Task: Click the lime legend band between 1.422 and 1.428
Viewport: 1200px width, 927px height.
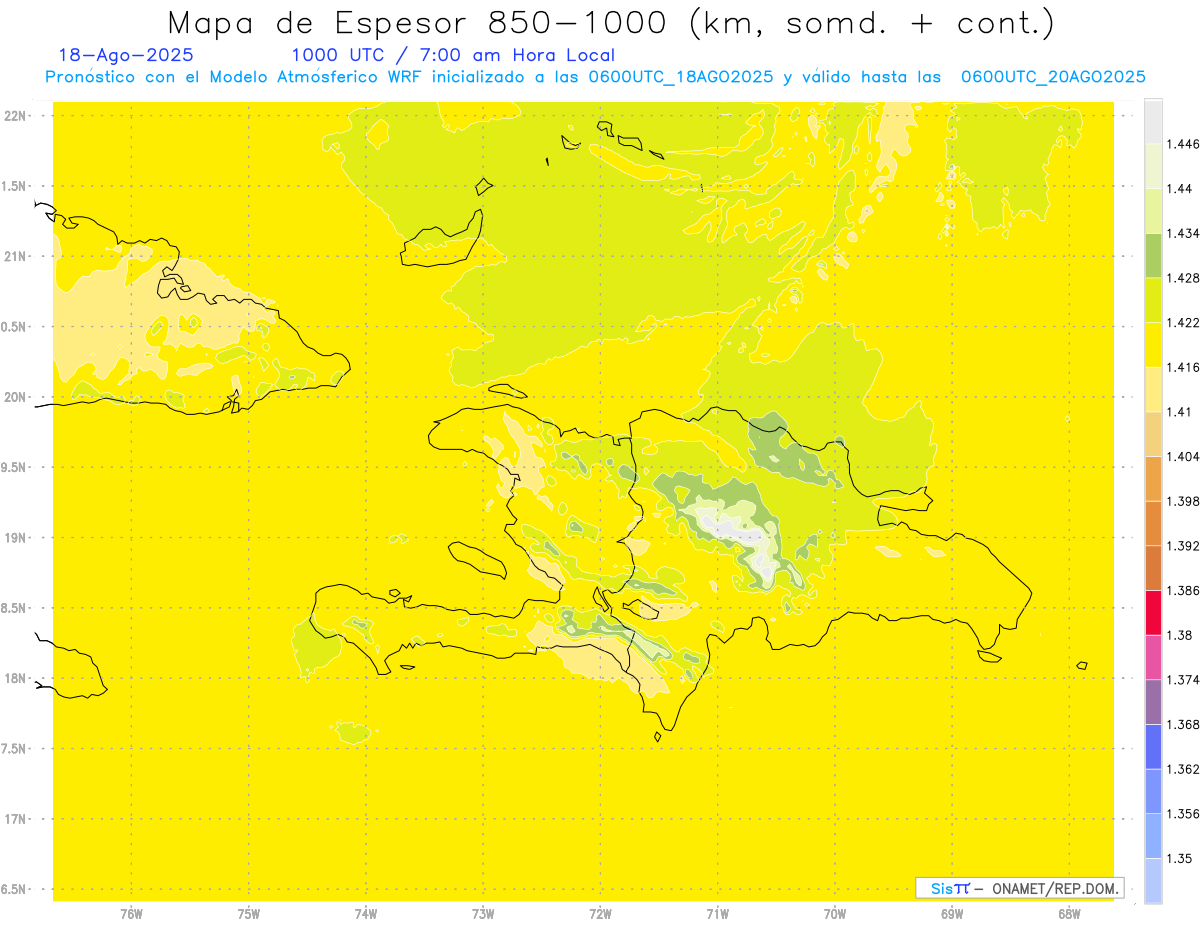Action: tap(1153, 300)
